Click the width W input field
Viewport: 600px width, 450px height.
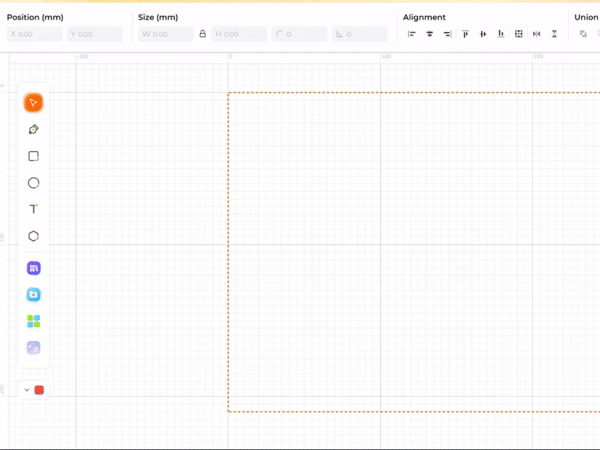click(166, 34)
